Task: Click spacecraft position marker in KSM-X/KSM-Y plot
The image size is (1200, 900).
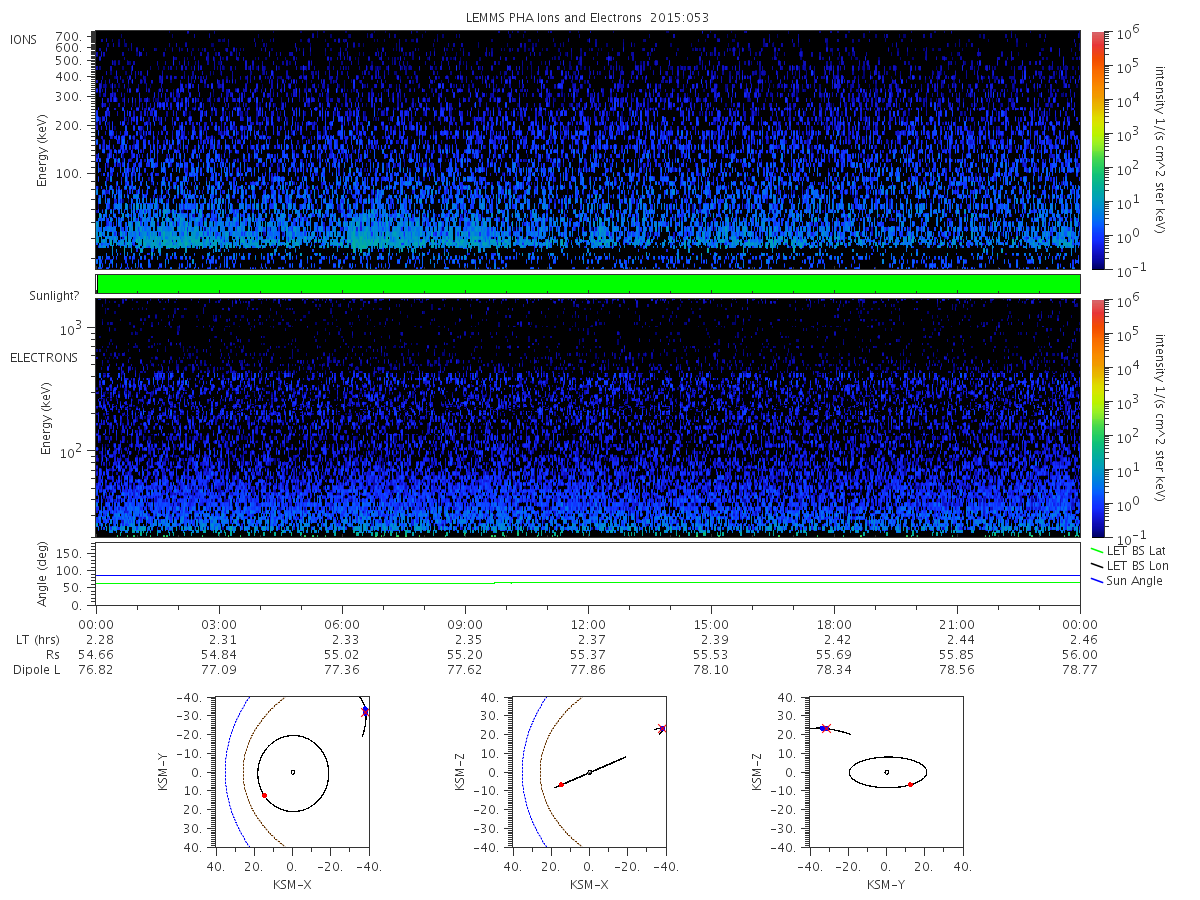Action: pos(365,711)
